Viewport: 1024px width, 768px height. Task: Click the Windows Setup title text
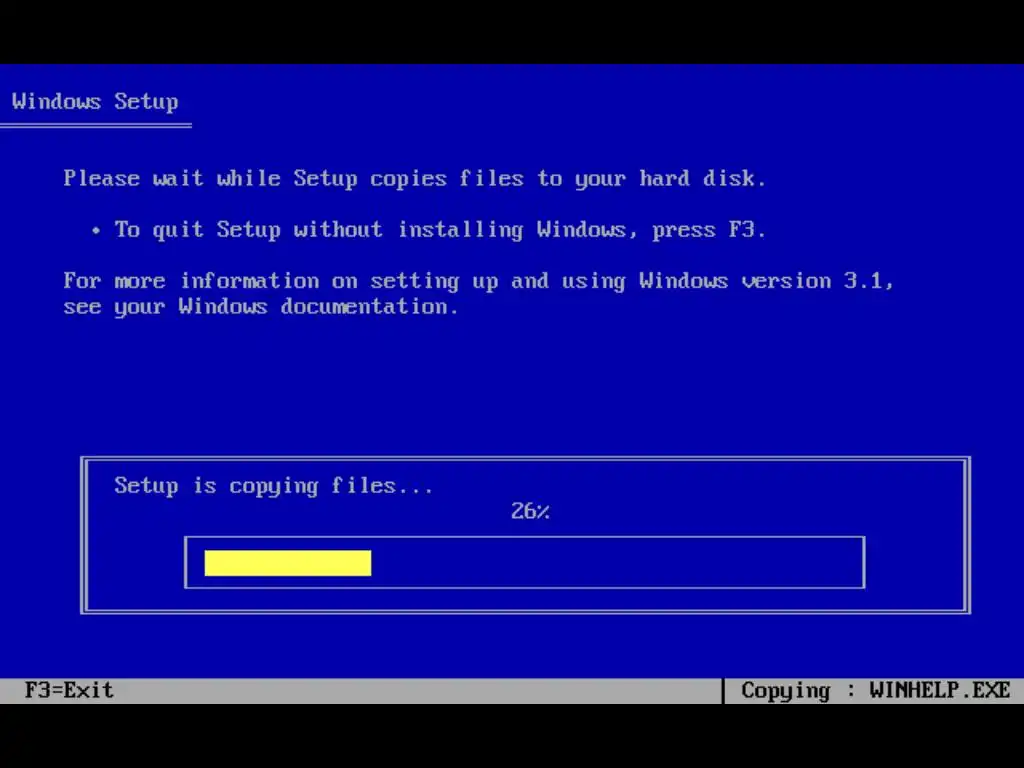(95, 102)
